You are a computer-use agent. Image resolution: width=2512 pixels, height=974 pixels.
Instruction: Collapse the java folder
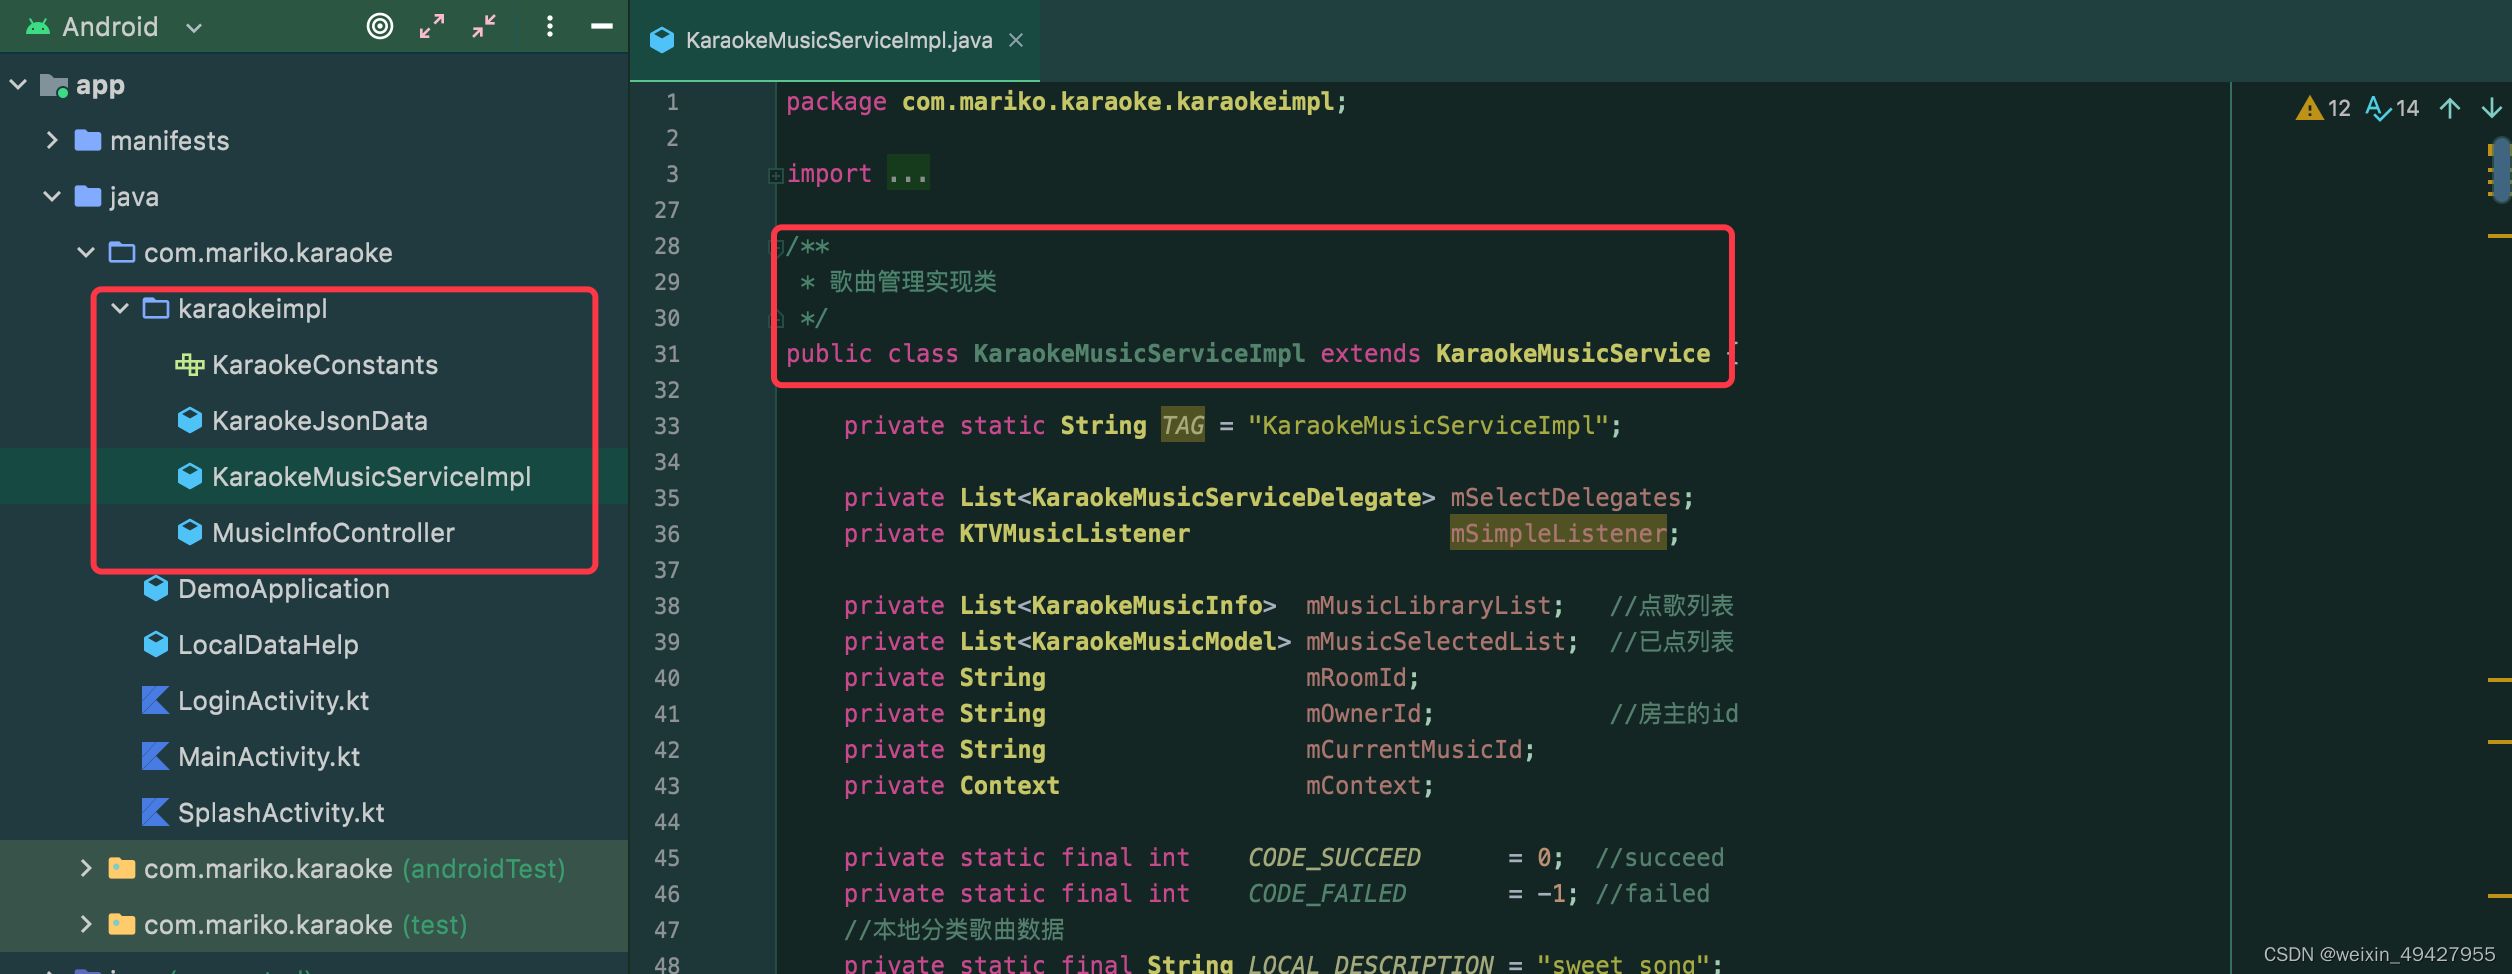pyautogui.click(x=52, y=197)
